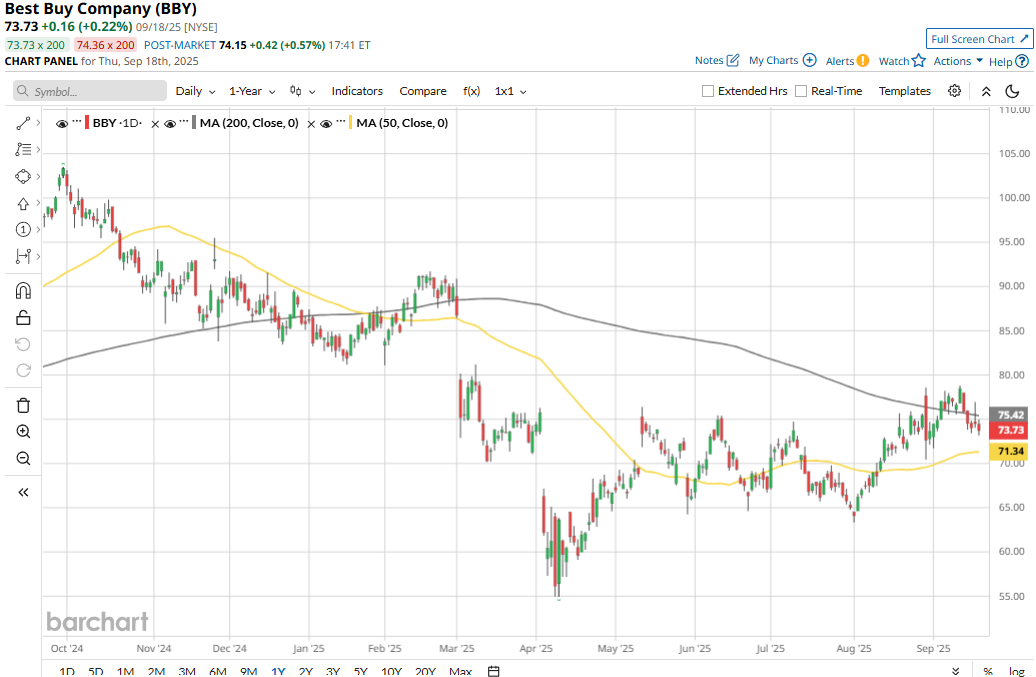
Task: Select the numbered circle marker tool
Action: coord(23,229)
